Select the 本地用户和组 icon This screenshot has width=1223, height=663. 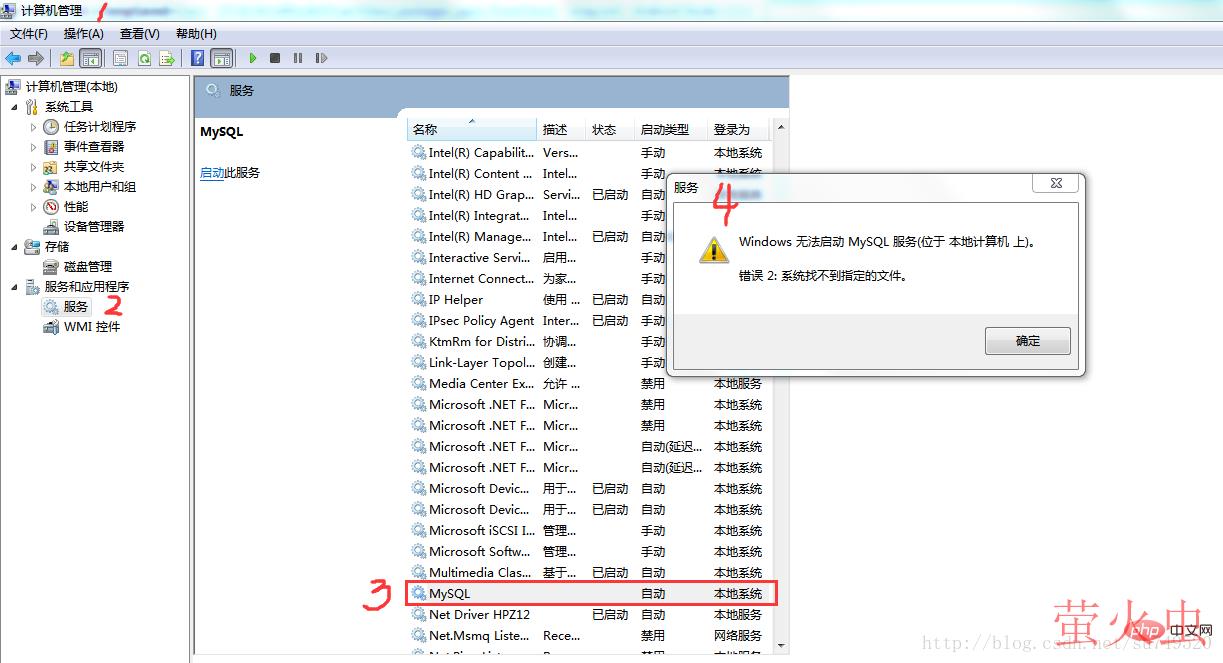coord(51,187)
